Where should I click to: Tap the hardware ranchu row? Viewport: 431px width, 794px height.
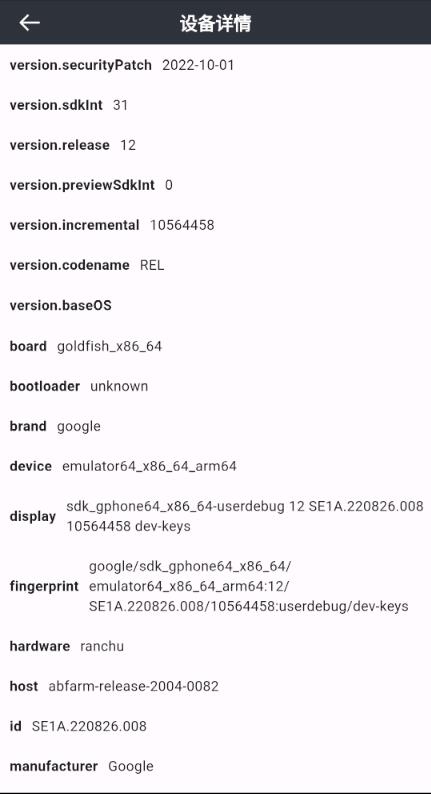click(215, 646)
